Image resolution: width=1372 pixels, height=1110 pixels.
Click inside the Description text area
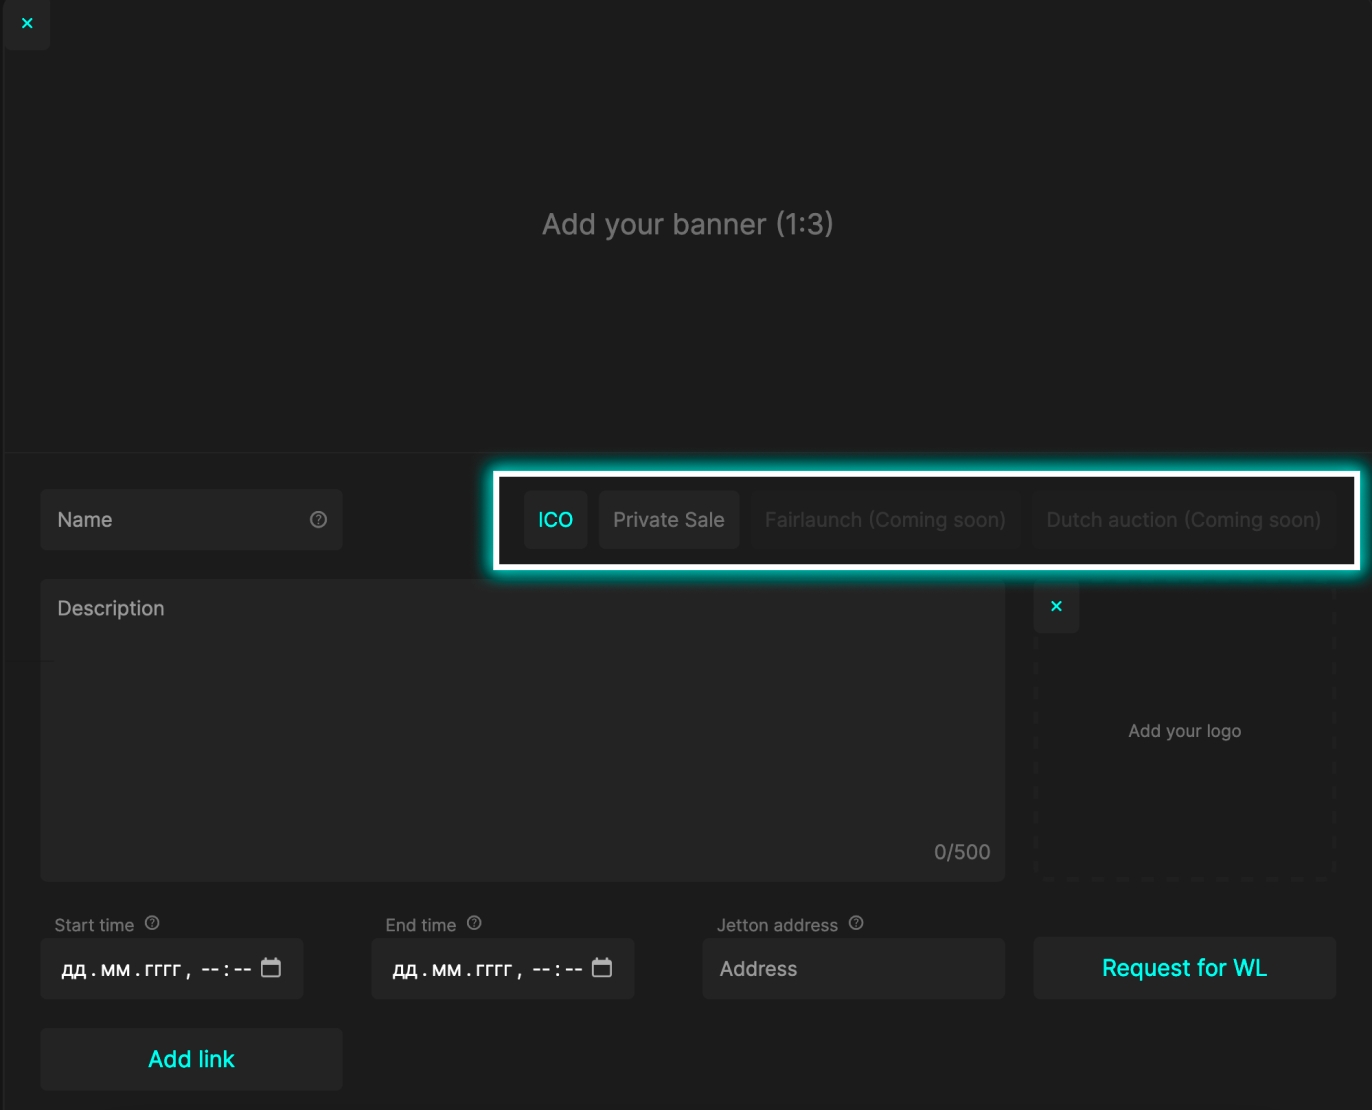[522, 730]
